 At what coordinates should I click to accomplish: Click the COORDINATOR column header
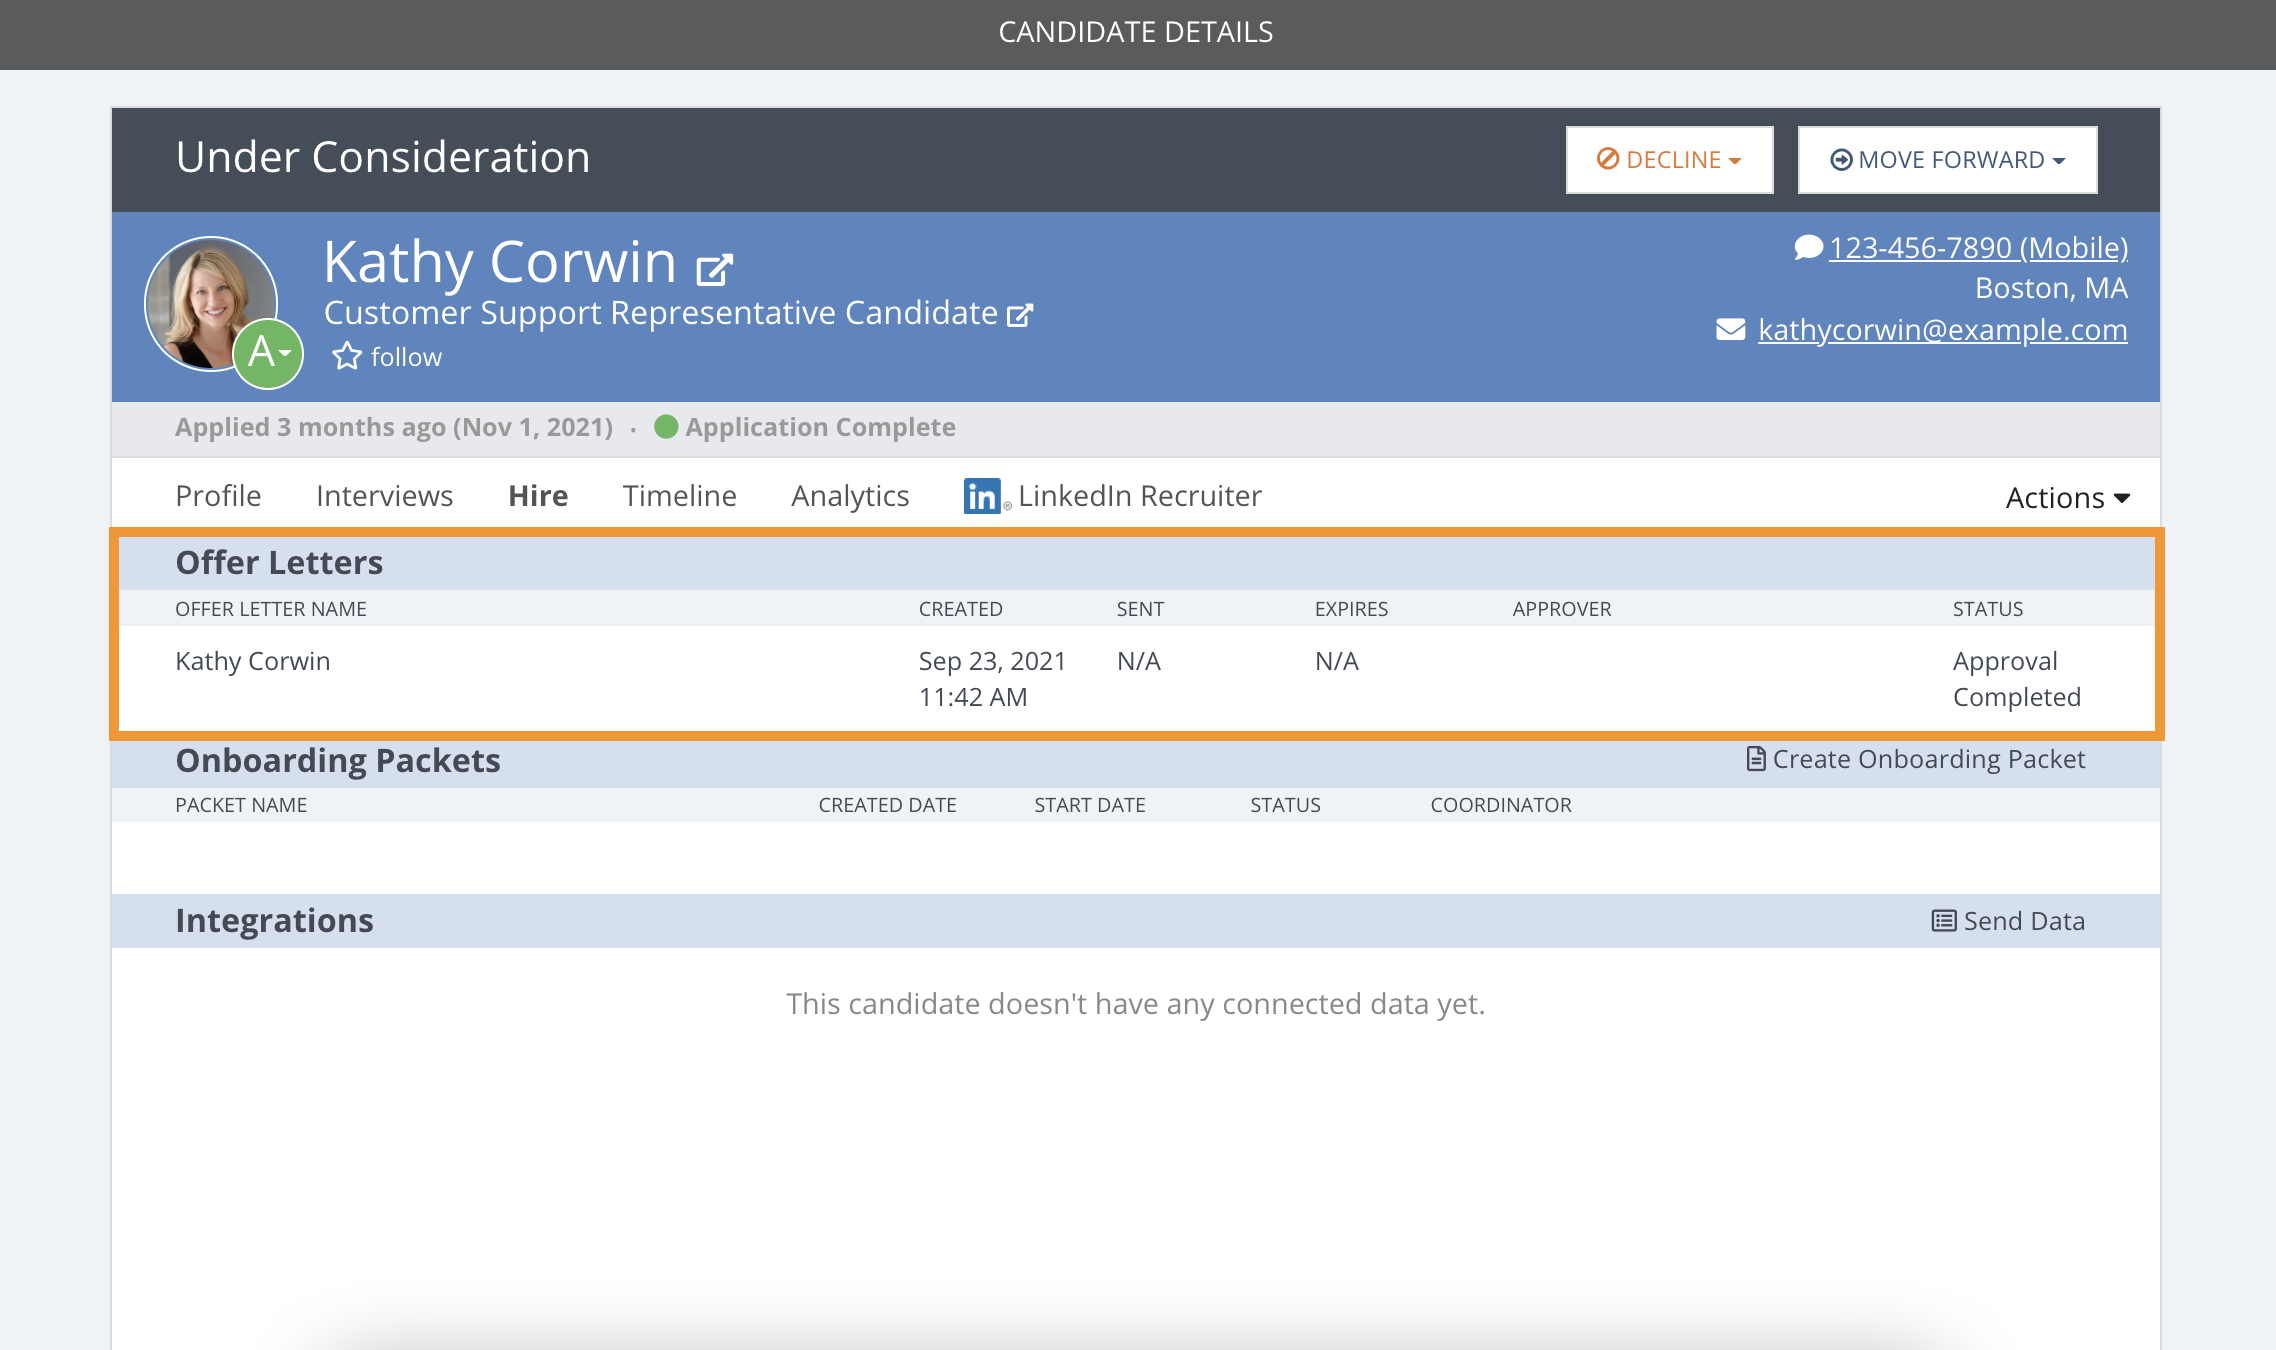coord(1501,805)
